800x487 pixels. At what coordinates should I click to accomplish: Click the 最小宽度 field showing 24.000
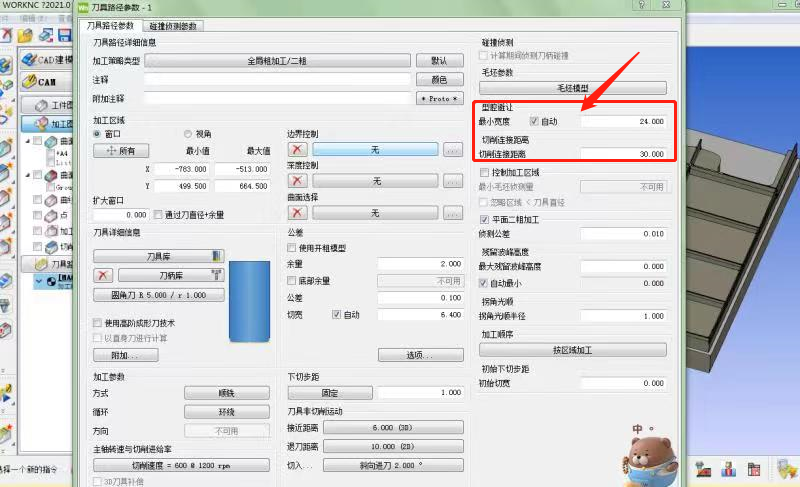point(623,121)
